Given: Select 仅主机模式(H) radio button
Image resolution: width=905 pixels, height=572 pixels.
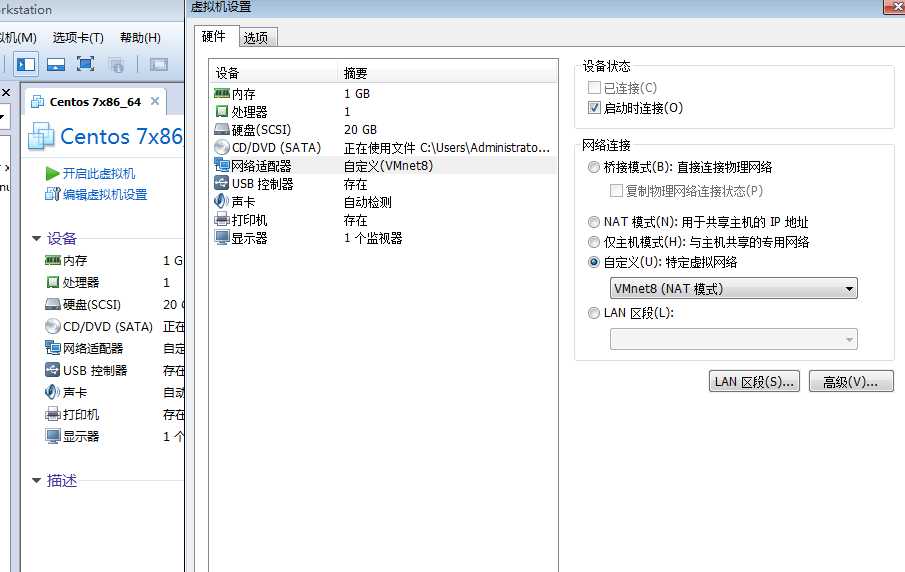Looking at the screenshot, I should coord(593,242).
